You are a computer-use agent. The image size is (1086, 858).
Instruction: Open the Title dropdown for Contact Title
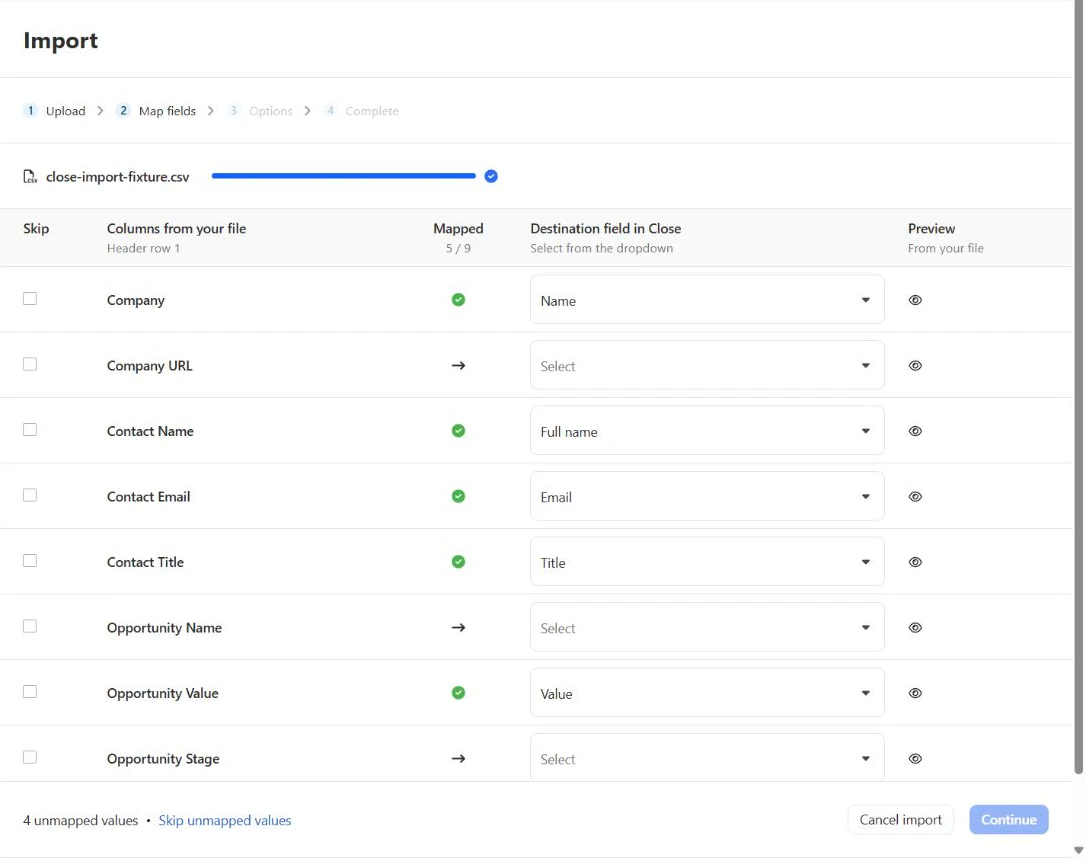tap(707, 562)
